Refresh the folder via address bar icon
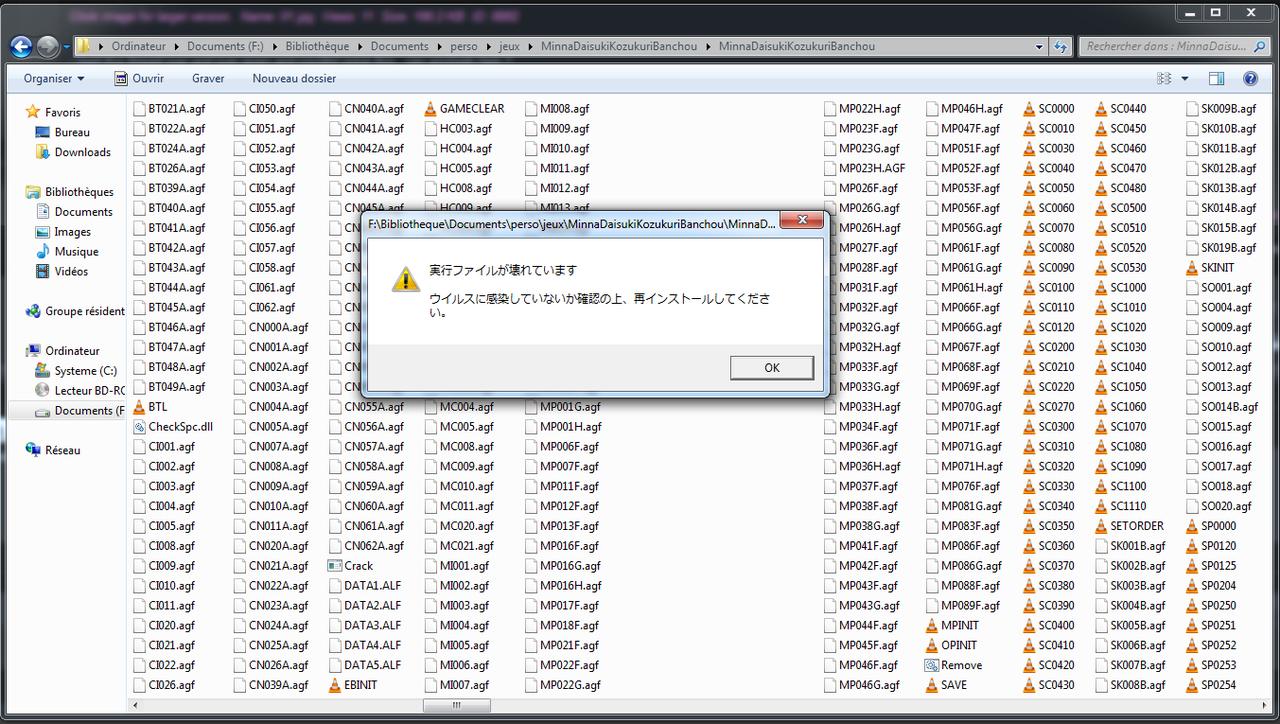The image size is (1280, 724). click(1060, 46)
